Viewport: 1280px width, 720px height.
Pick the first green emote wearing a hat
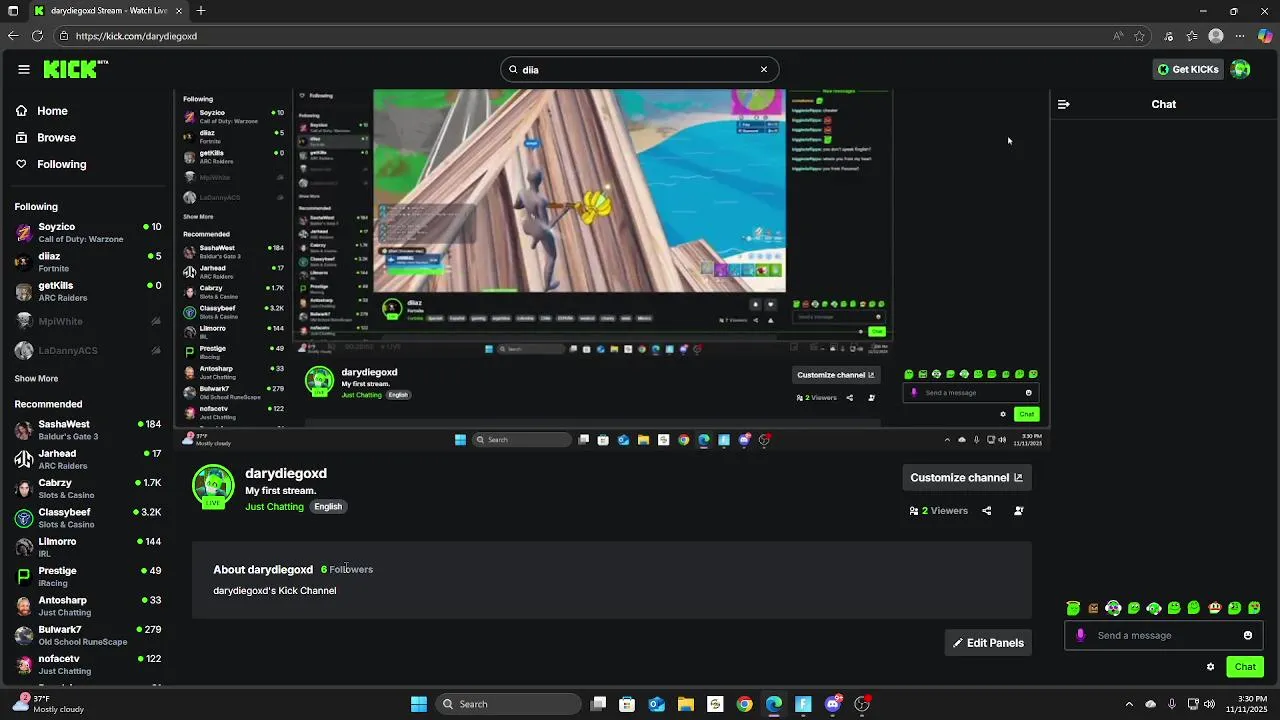tap(1073, 608)
